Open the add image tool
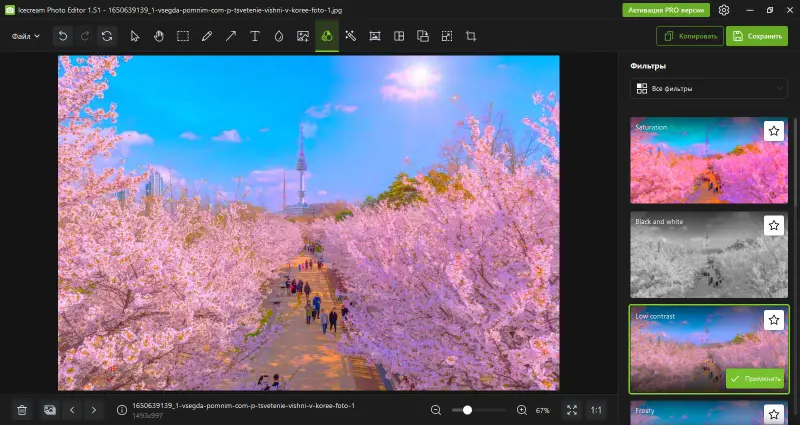 pyautogui.click(x=303, y=36)
